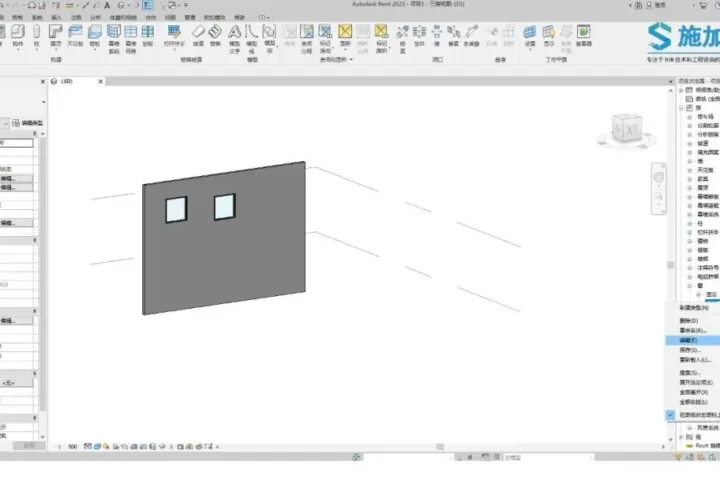The height and width of the screenshot is (480, 720).
Task: Select the Roof (屋顶) tool
Action: pyautogui.click(x=56, y=36)
